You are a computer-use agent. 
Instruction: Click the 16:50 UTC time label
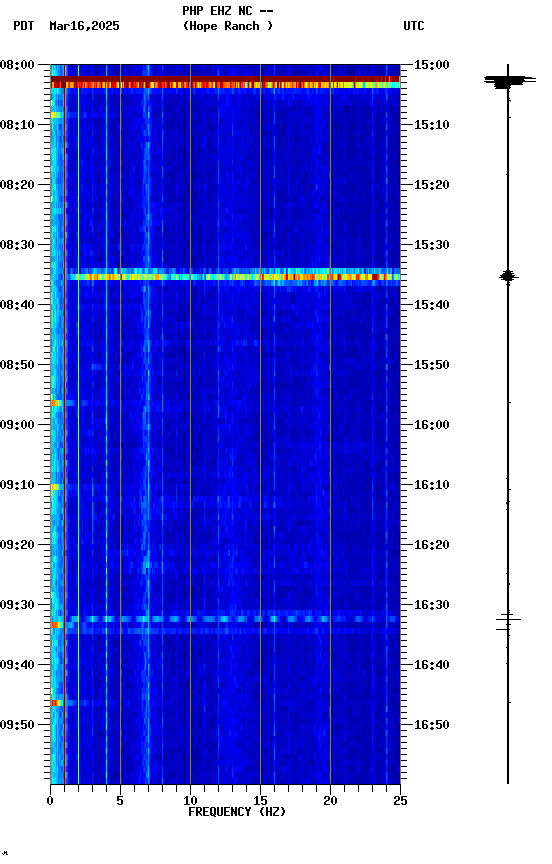point(432,725)
